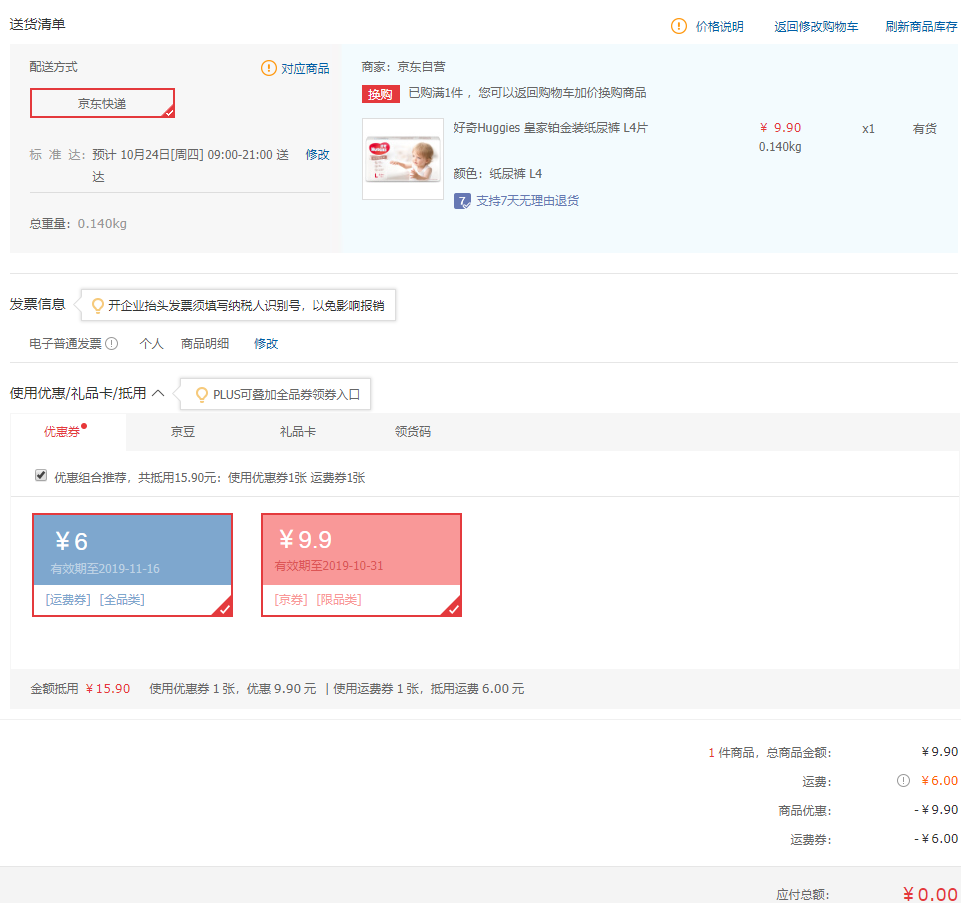Open 好奇Huggies 皇家铂金装纸尿裤 product title

click(x=550, y=128)
